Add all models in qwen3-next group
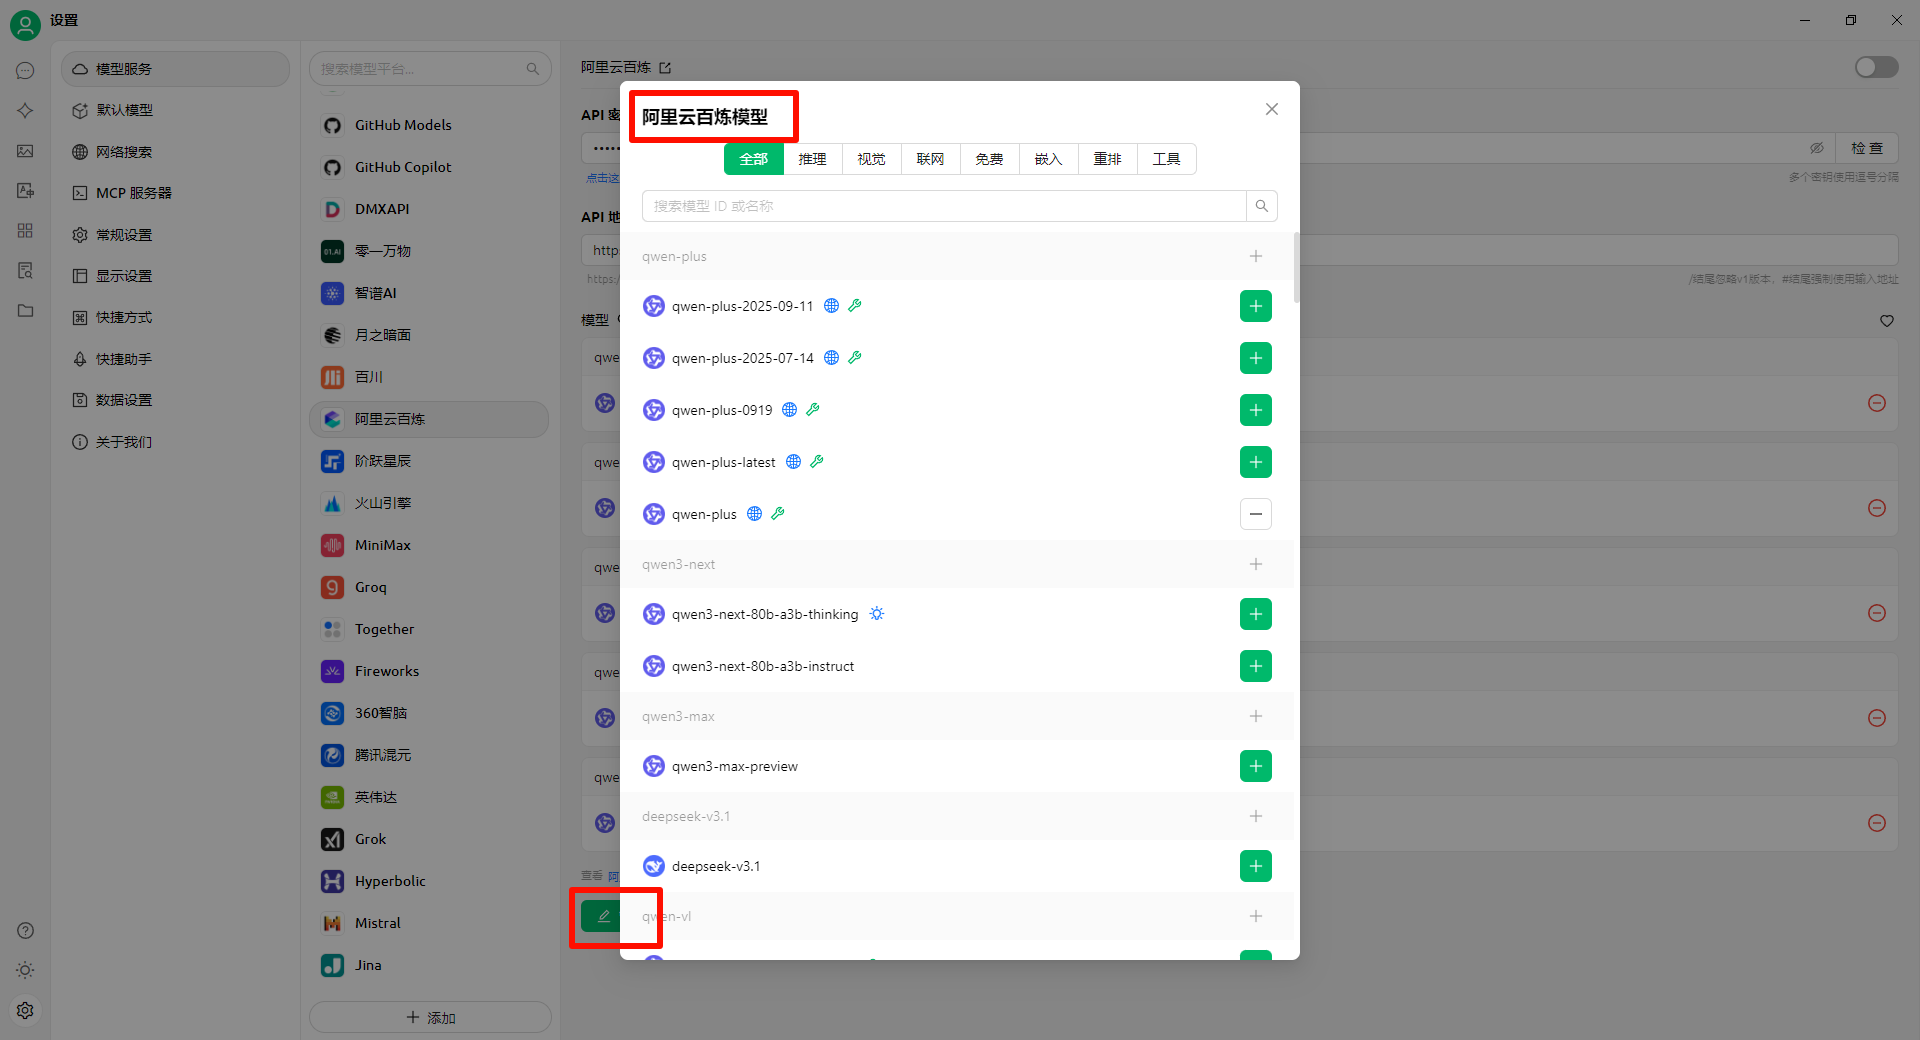1920x1040 pixels. 1255,564
